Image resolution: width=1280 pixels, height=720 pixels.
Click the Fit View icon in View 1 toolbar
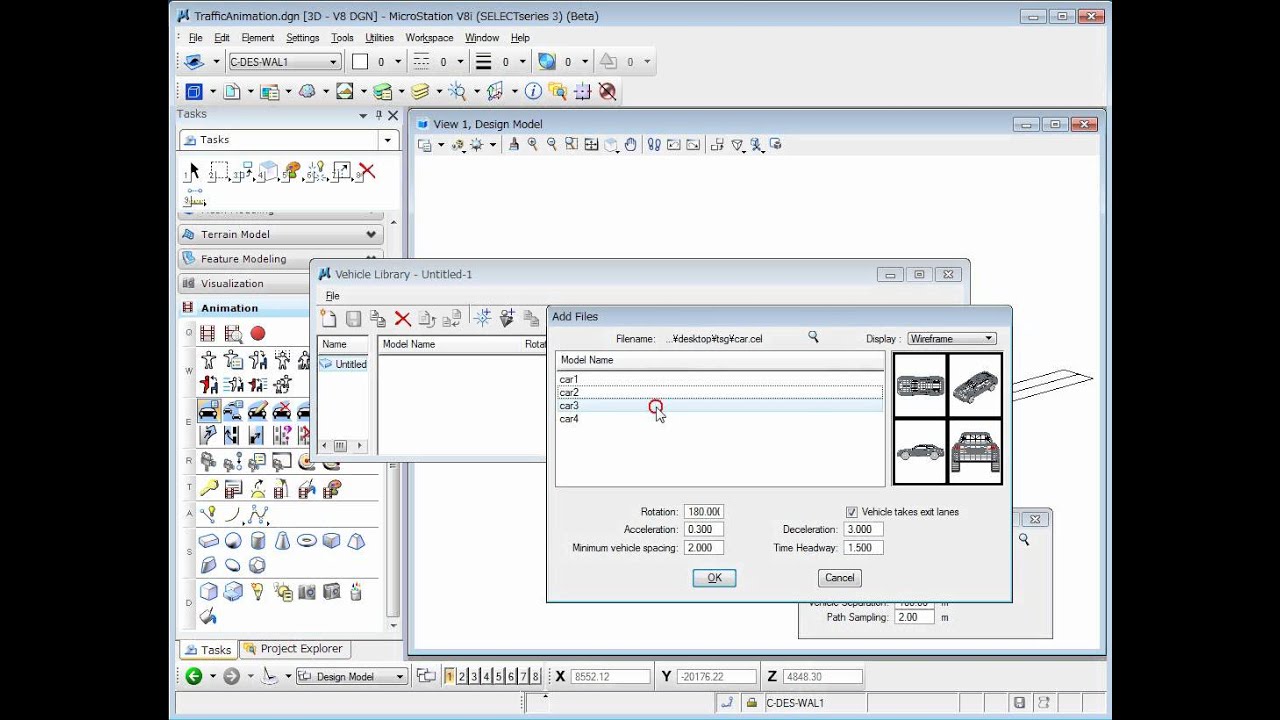pos(591,145)
